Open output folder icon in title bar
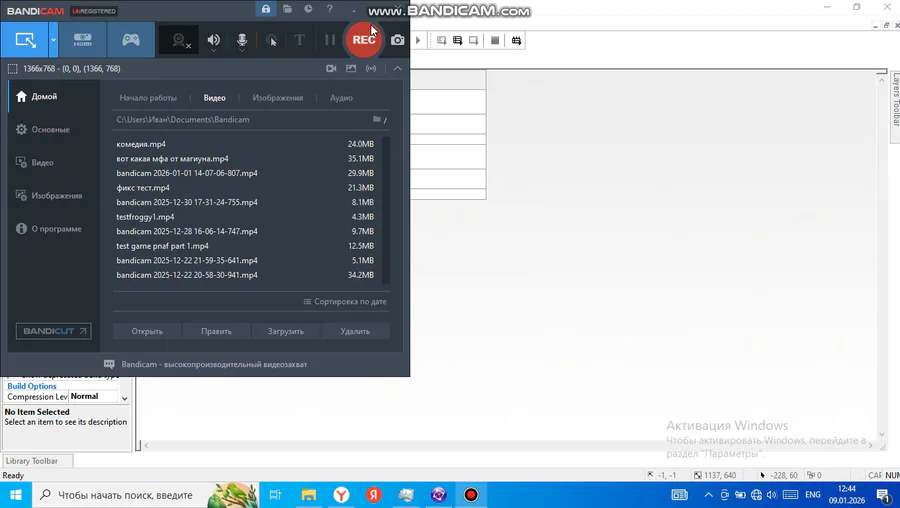This screenshot has height=508, width=900. pyautogui.click(x=288, y=9)
